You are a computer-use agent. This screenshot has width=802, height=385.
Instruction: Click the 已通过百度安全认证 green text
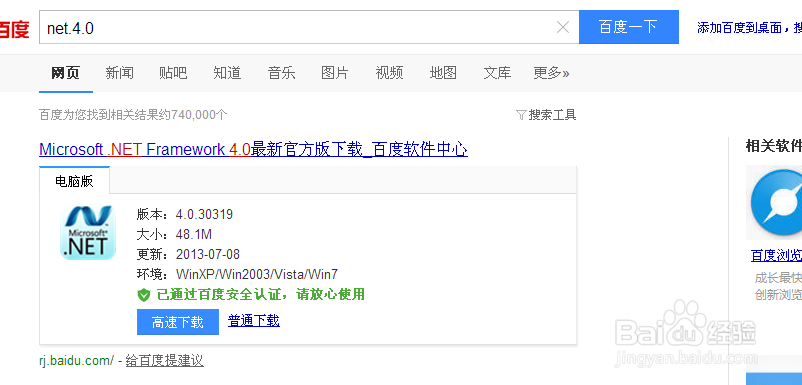pyautogui.click(x=260, y=295)
